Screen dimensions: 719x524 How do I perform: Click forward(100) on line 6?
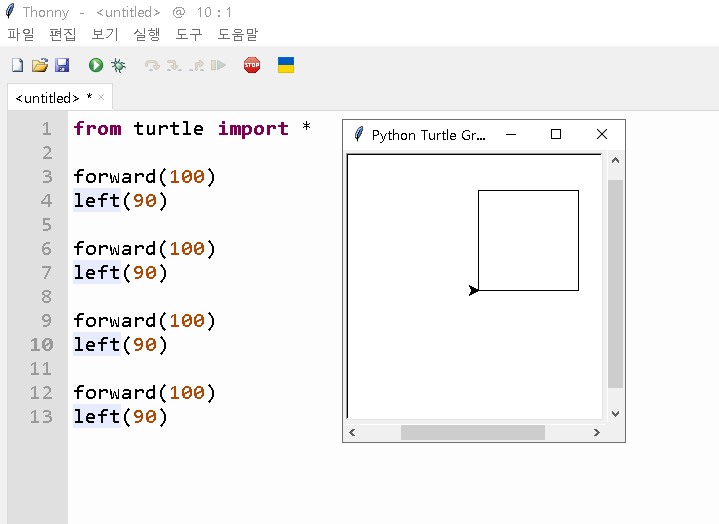[144, 248]
